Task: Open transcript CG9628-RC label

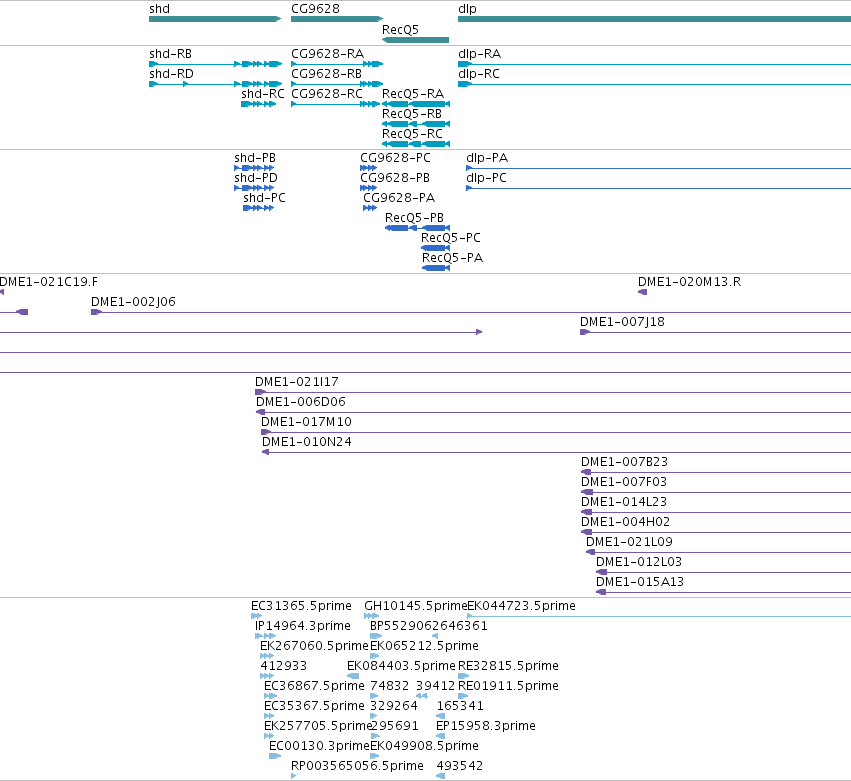Action: coord(327,94)
